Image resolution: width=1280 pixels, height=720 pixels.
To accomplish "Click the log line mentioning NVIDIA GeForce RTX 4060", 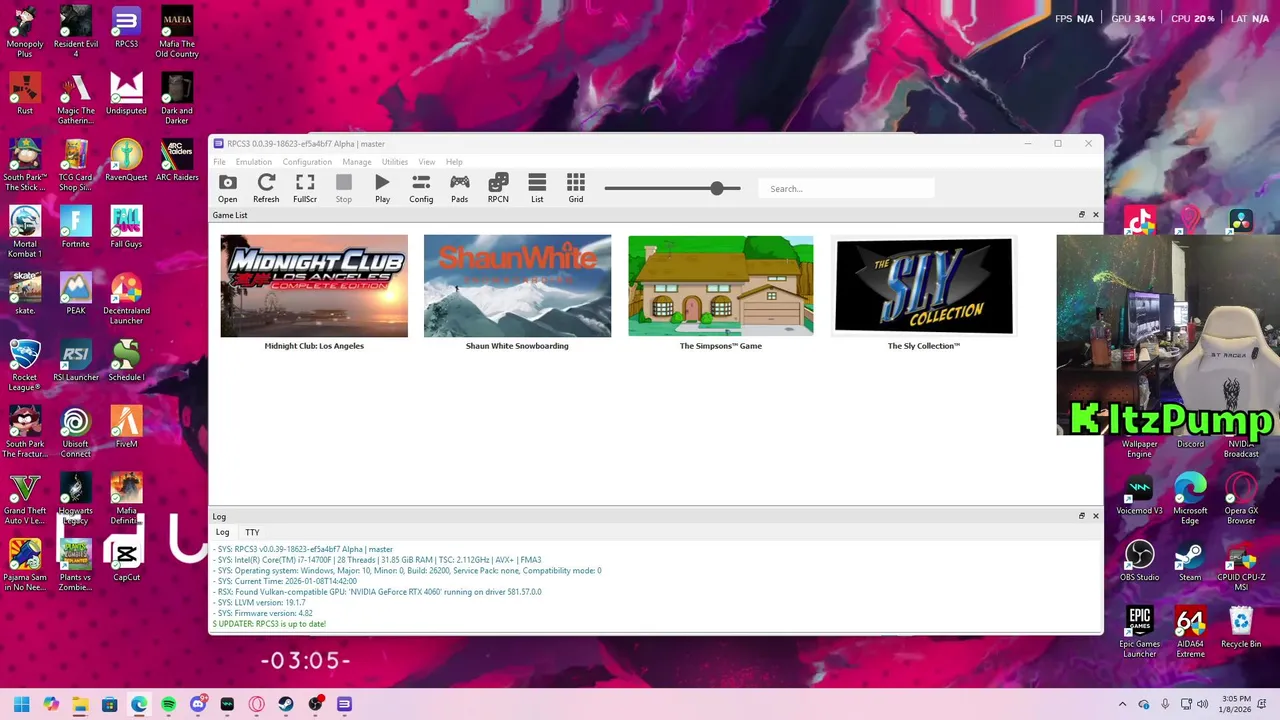I will [377, 592].
